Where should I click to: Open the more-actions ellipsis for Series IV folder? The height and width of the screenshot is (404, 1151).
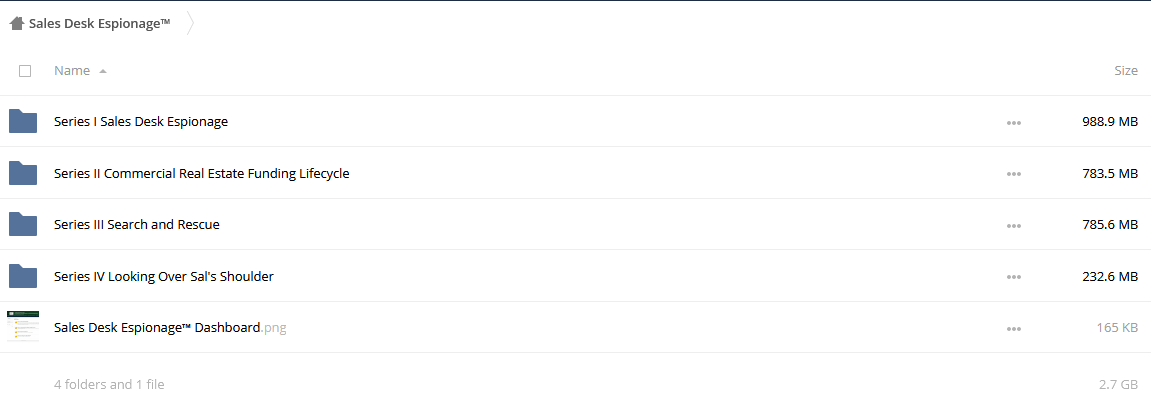[x=1014, y=277]
